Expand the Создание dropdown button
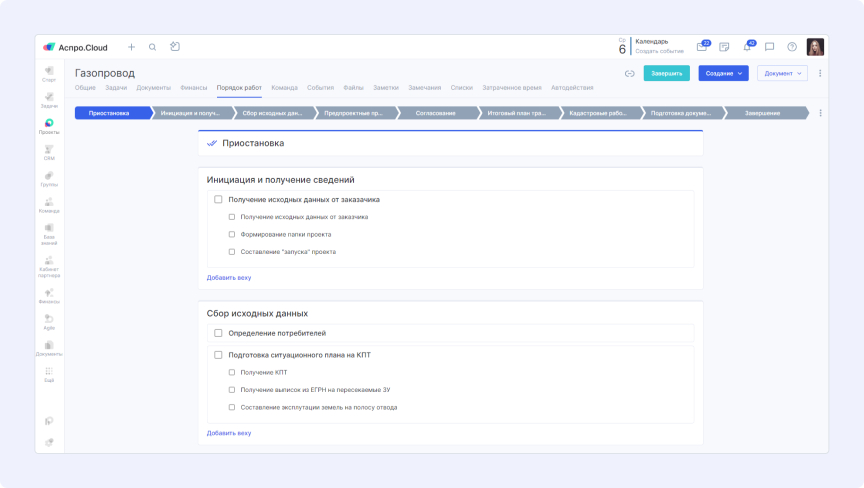 tap(723, 73)
